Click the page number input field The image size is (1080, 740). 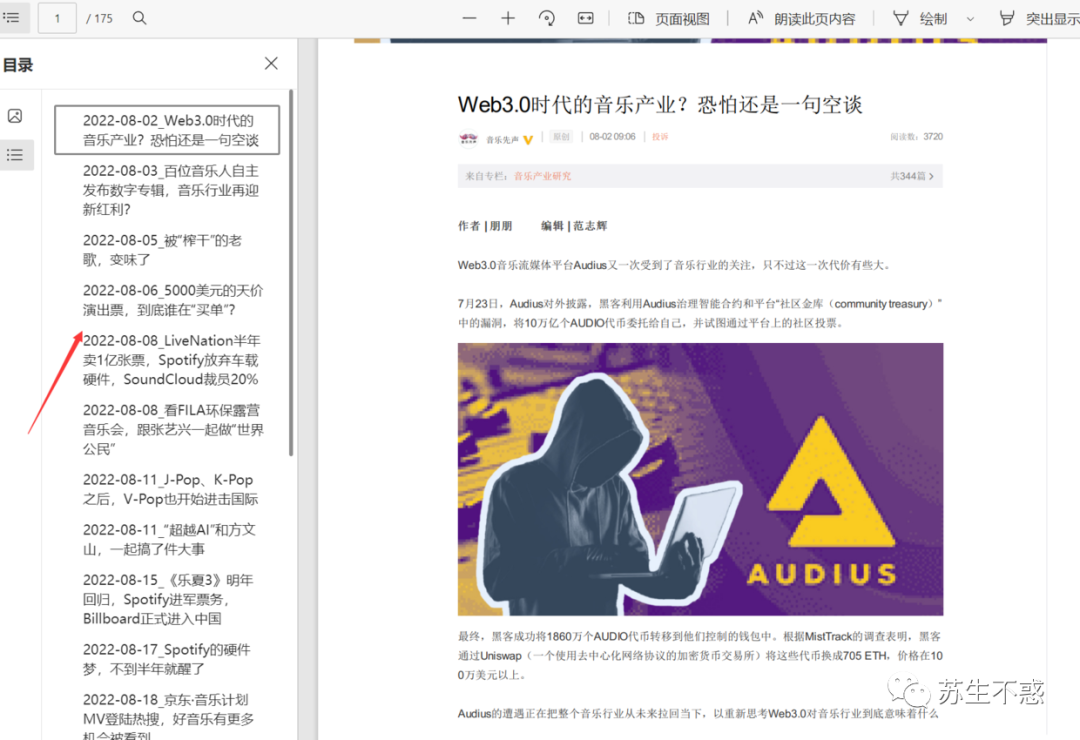click(x=57, y=18)
